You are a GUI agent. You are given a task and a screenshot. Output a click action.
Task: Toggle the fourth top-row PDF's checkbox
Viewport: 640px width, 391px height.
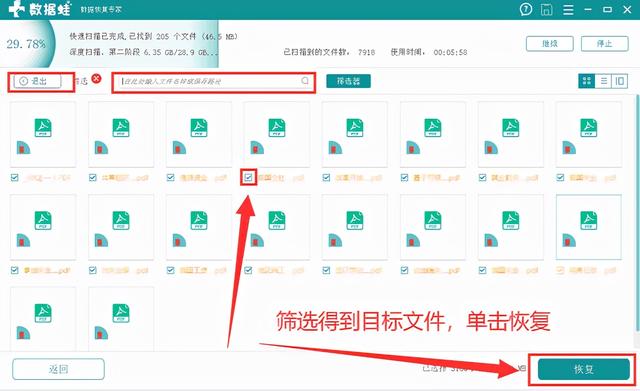point(248,178)
